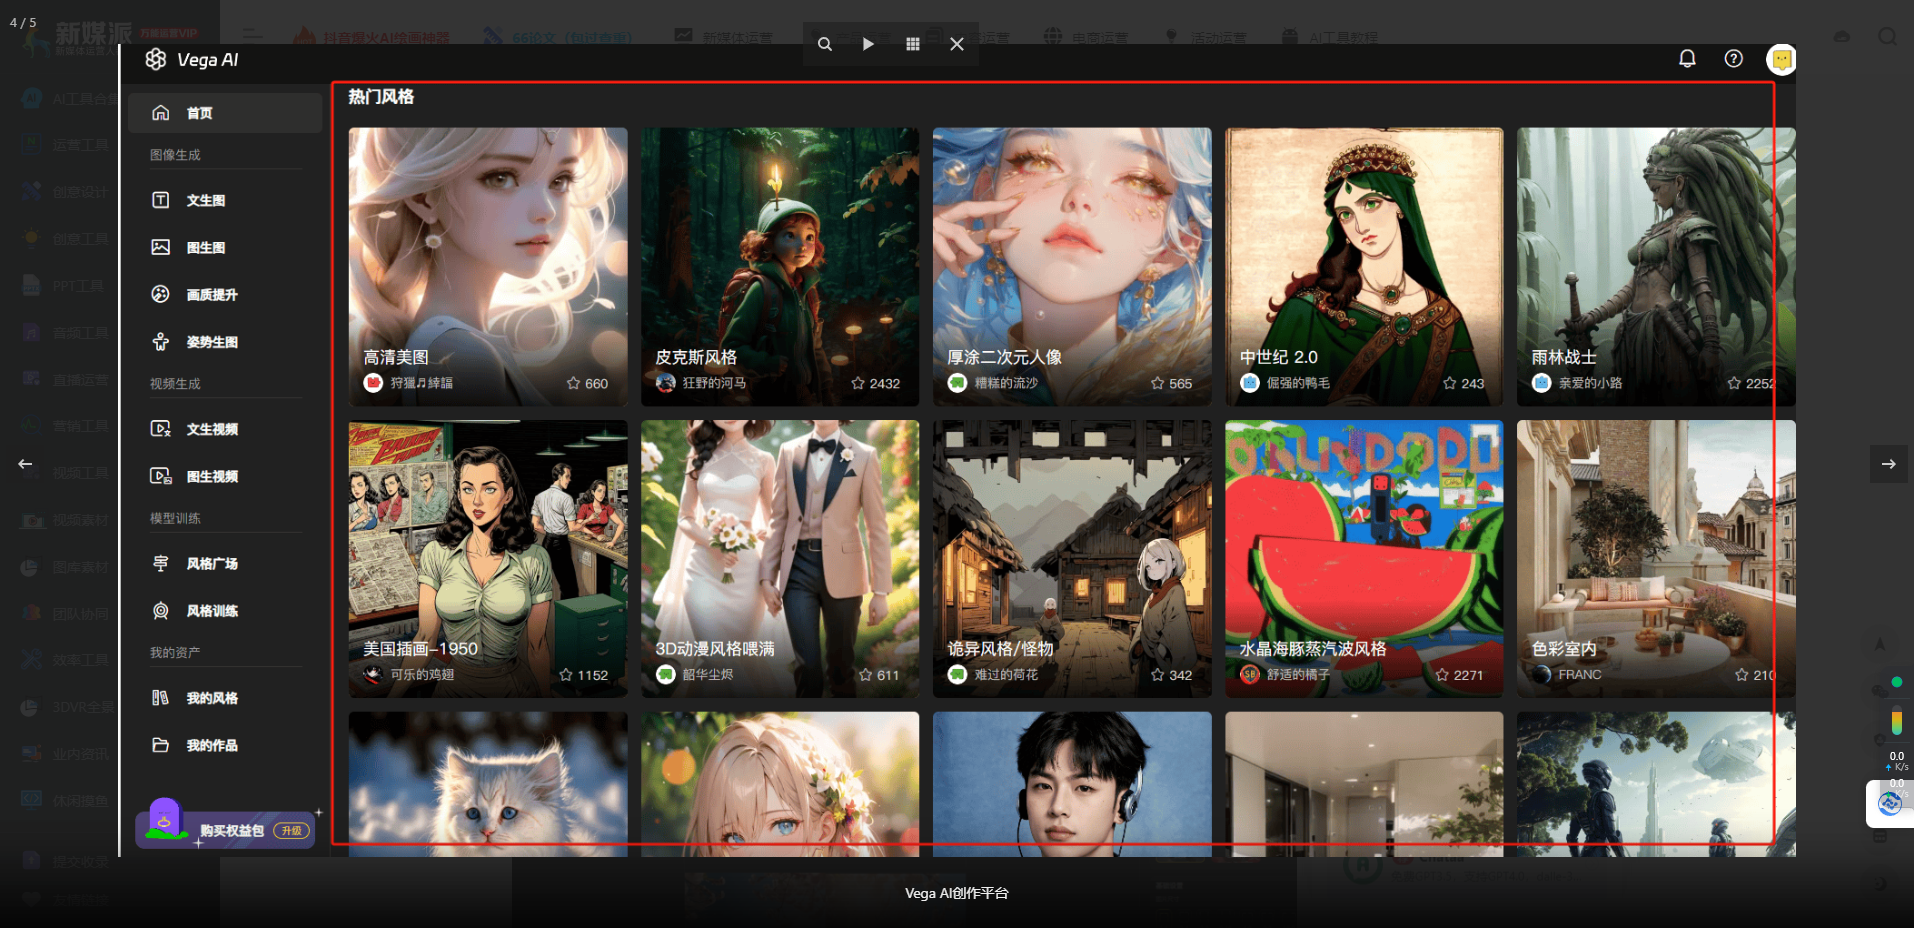Open the 美国插画-1950 style thumbnail
This screenshot has width=1914, height=928.
487,559
